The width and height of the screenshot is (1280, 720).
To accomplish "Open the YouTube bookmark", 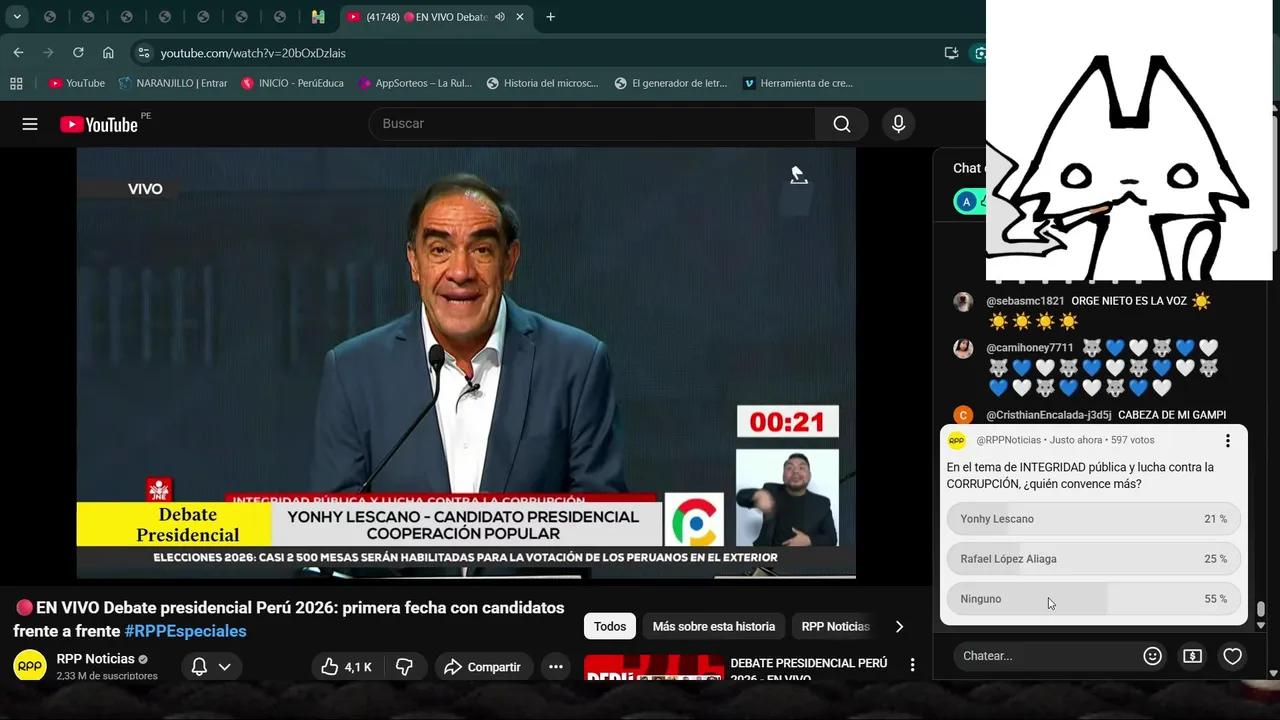I will (x=77, y=83).
